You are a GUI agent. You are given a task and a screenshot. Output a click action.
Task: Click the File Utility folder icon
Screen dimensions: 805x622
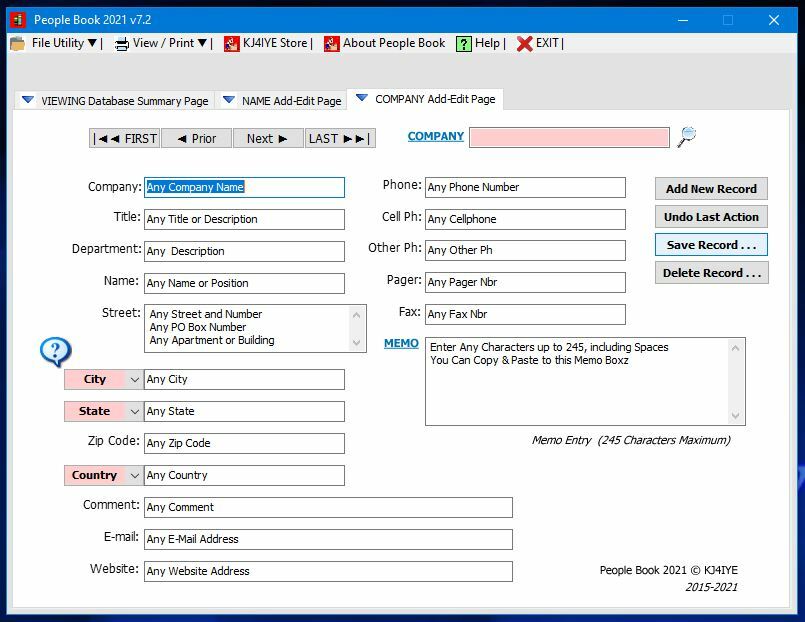[x=17, y=44]
